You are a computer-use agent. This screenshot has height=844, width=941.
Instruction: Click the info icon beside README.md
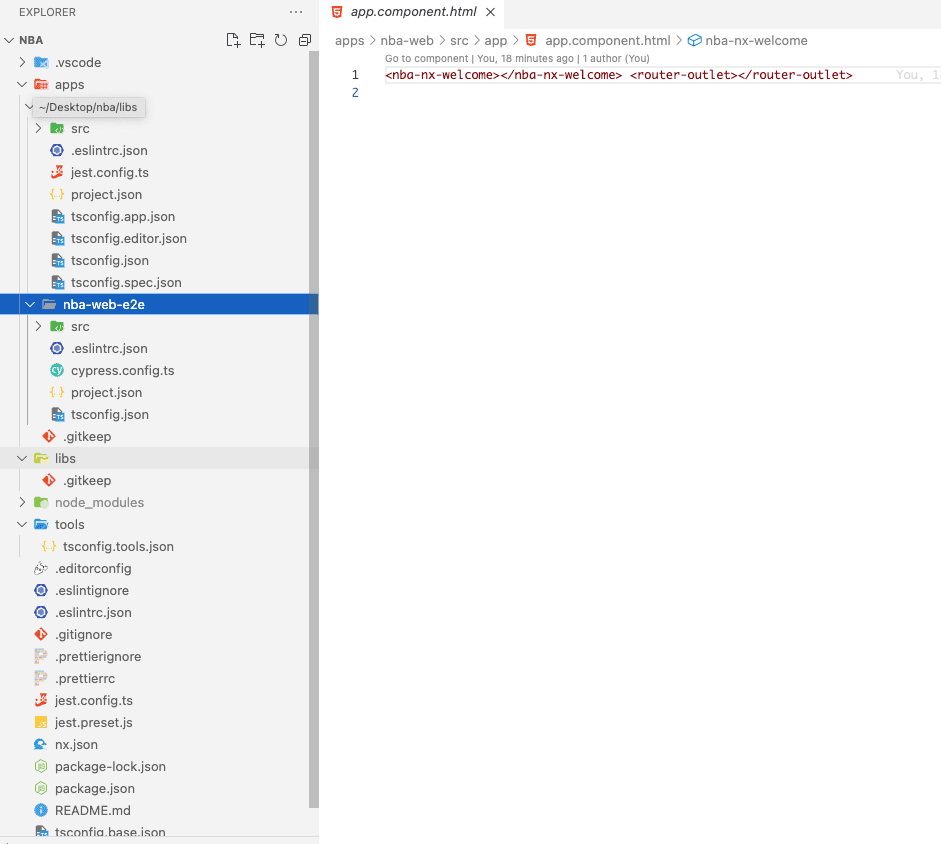(x=41, y=810)
